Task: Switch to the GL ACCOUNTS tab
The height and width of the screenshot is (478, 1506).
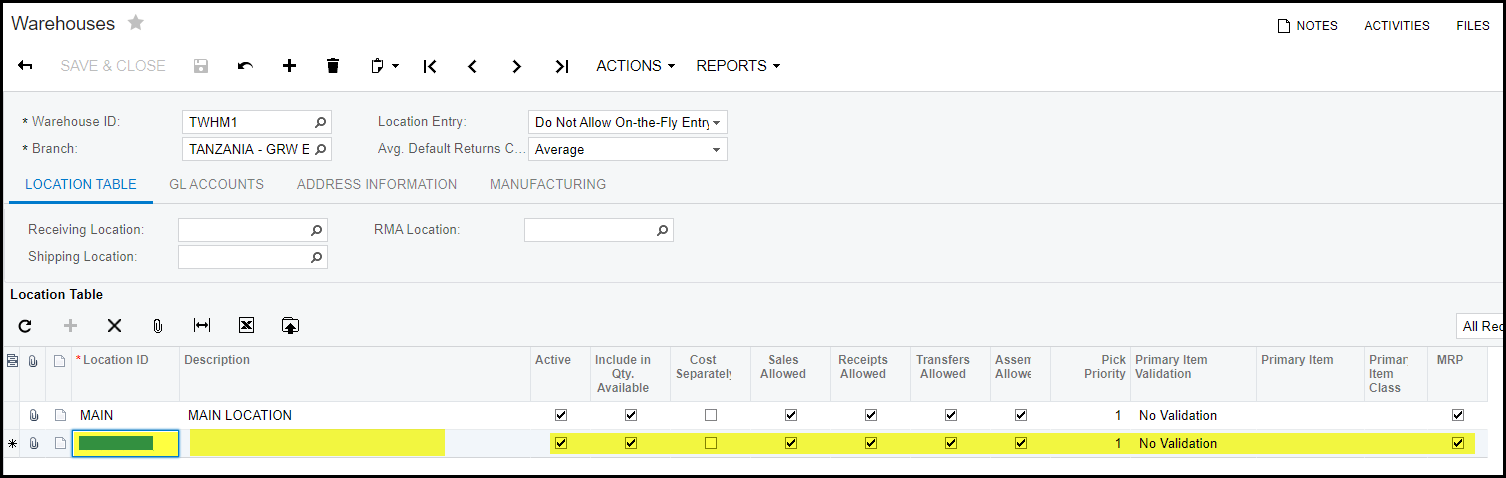Action: (216, 184)
